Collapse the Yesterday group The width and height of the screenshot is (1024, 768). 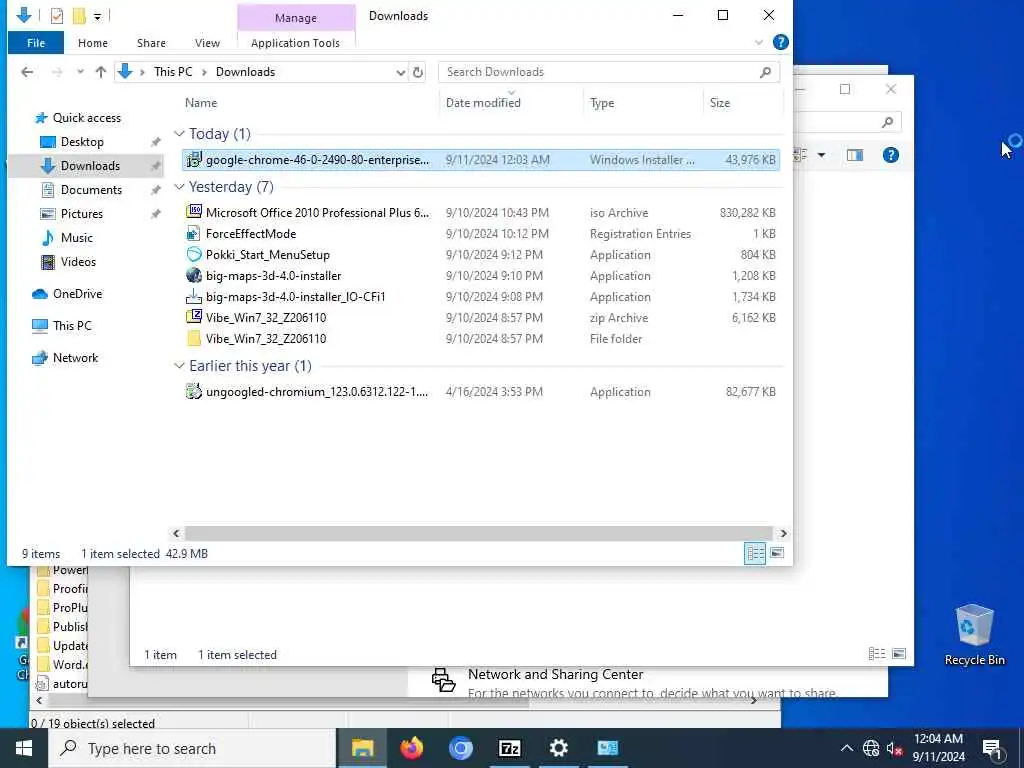pyautogui.click(x=179, y=187)
